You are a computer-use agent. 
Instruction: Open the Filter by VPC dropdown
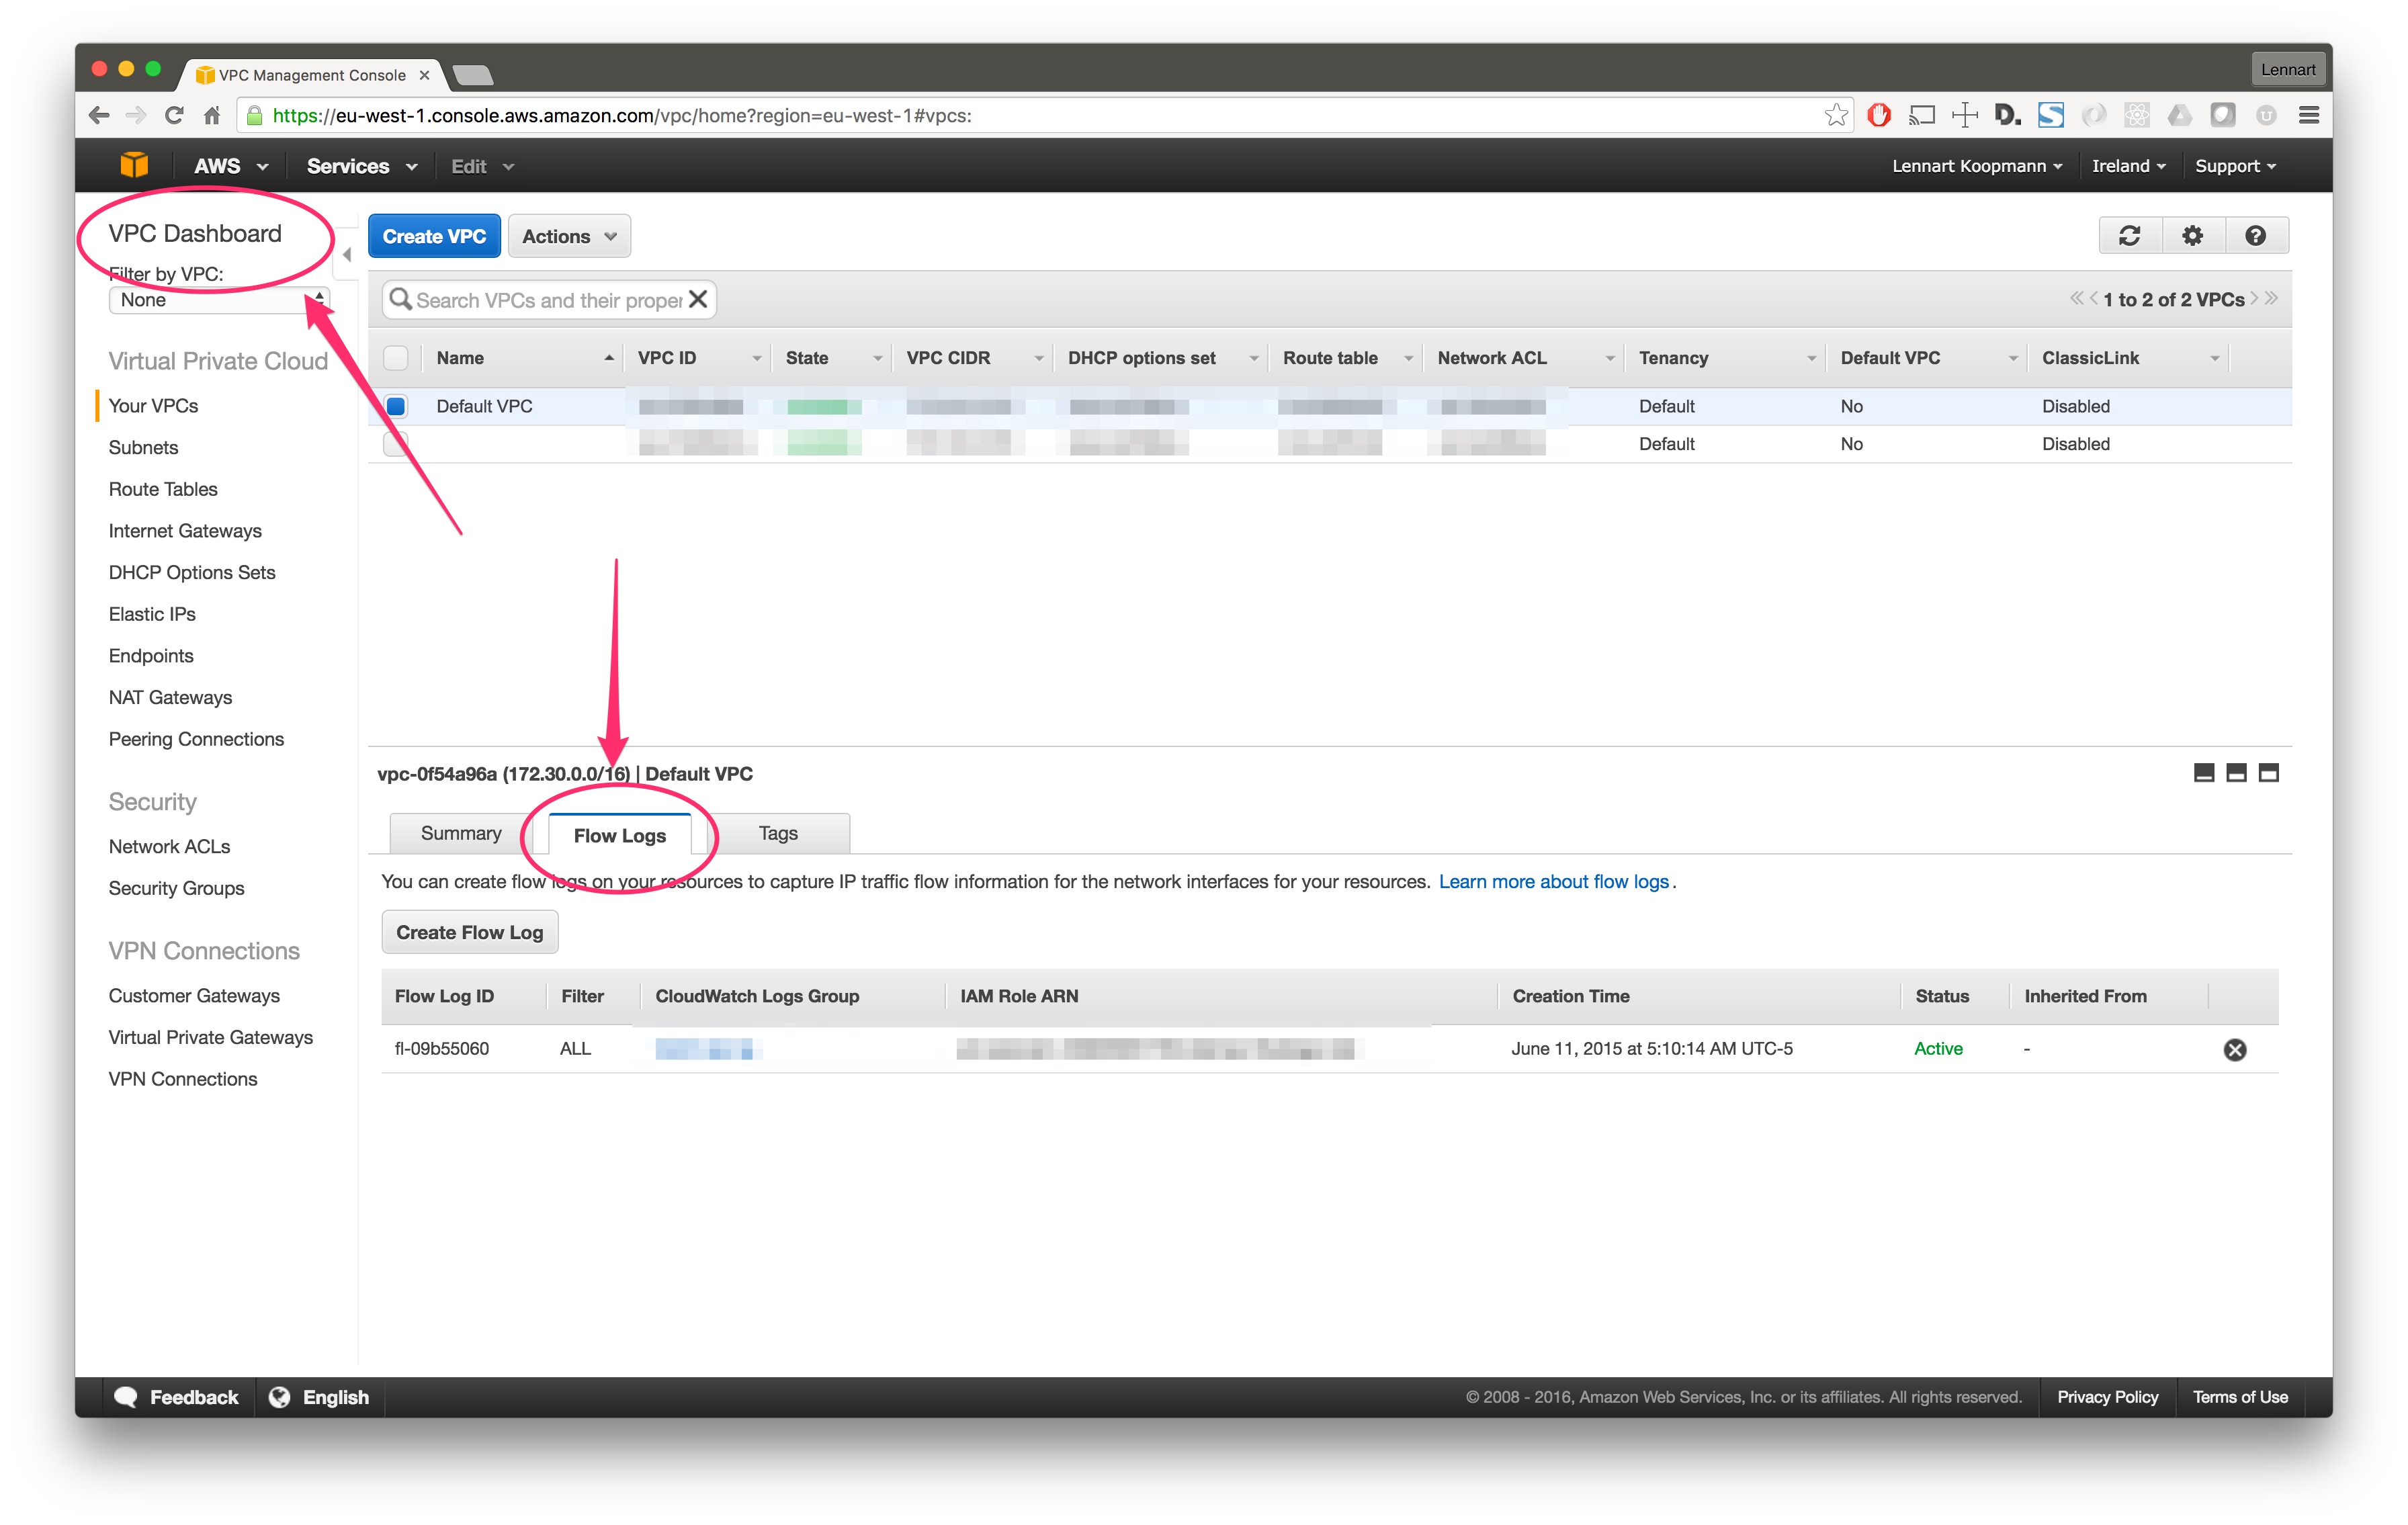point(218,300)
